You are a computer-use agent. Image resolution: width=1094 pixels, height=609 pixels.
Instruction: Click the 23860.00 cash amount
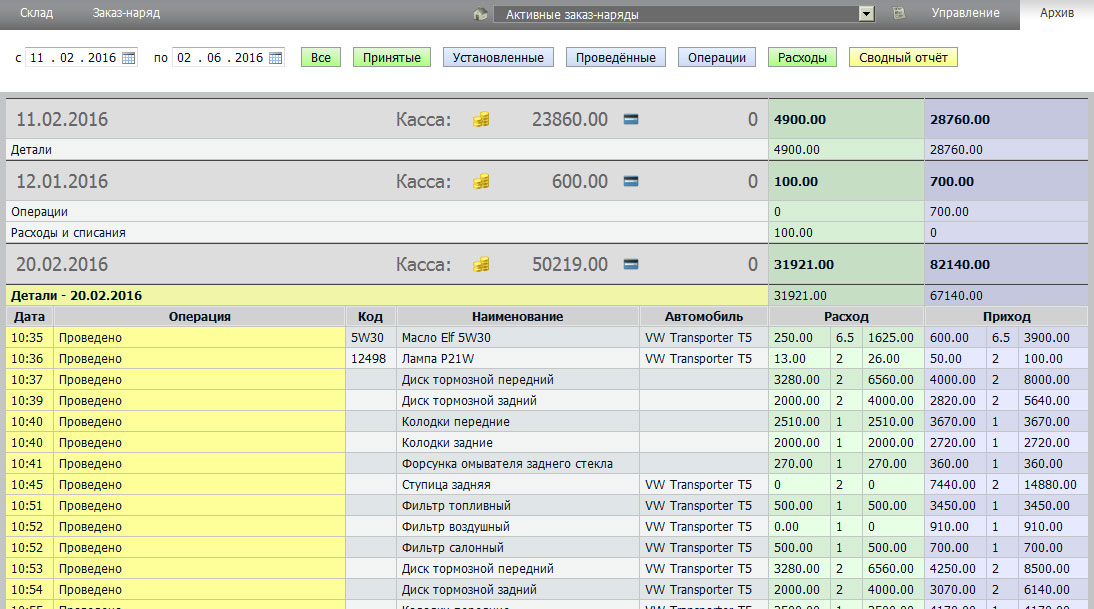click(x=569, y=119)
